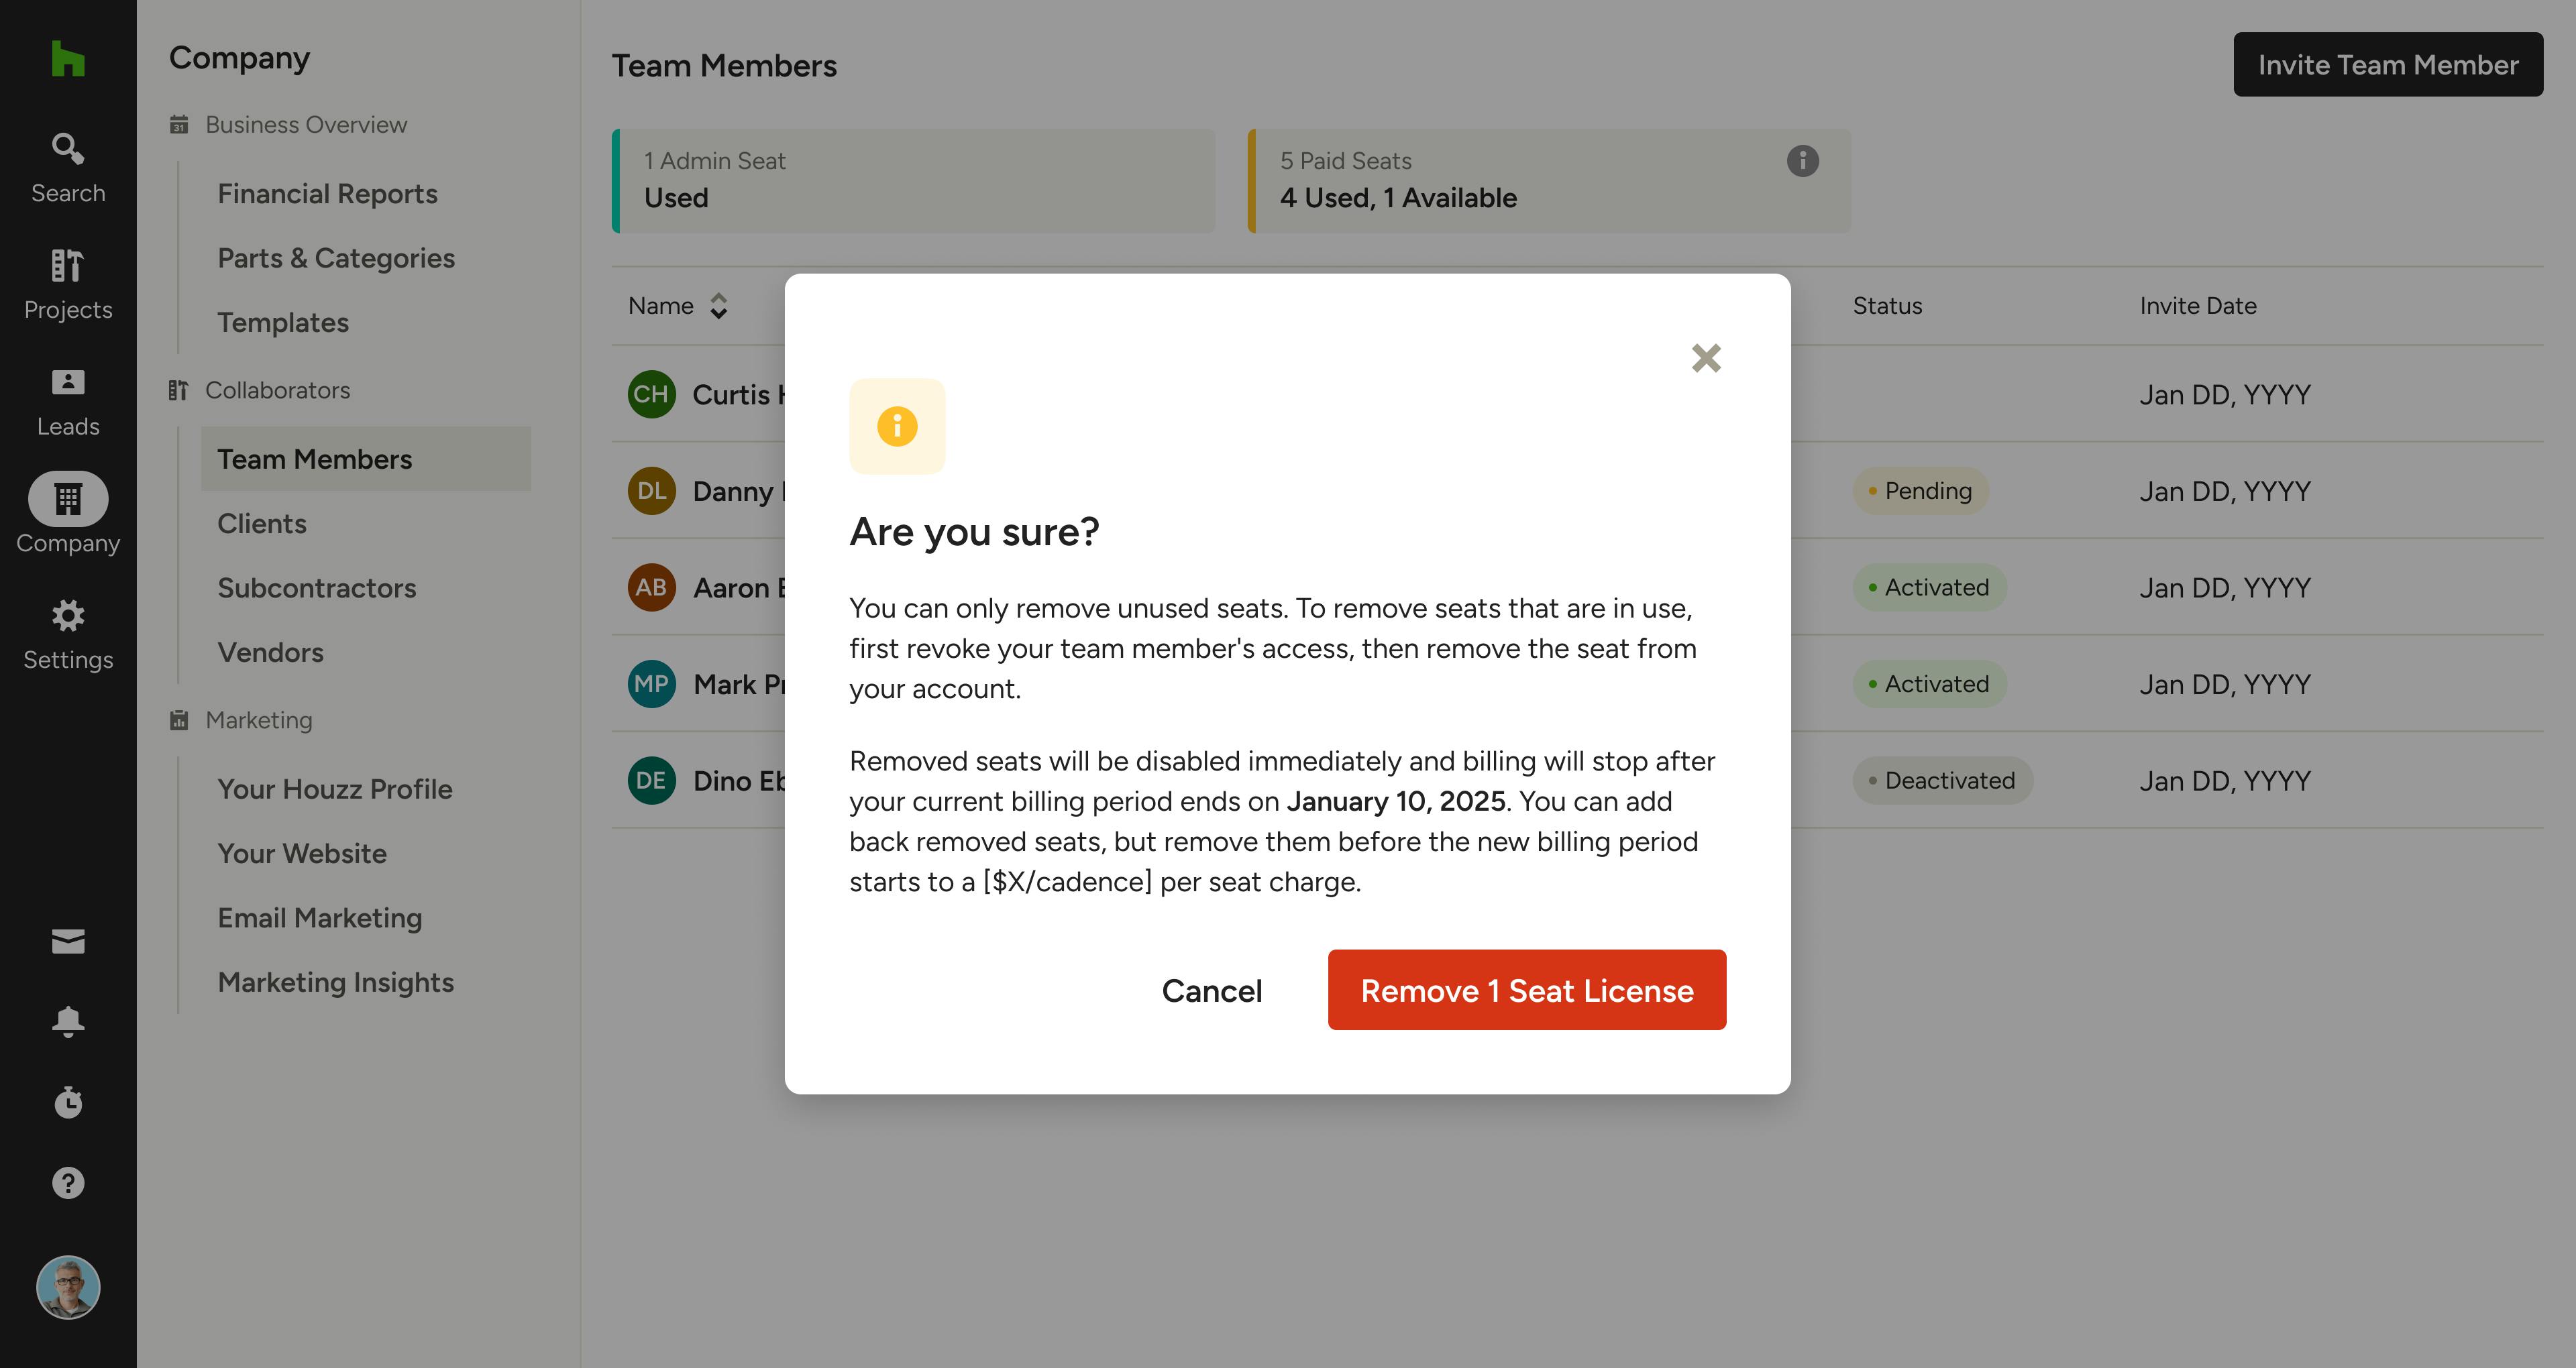Open Your Houzz Profile page
Viewport: 2576px width, 1368px height.
334,789
